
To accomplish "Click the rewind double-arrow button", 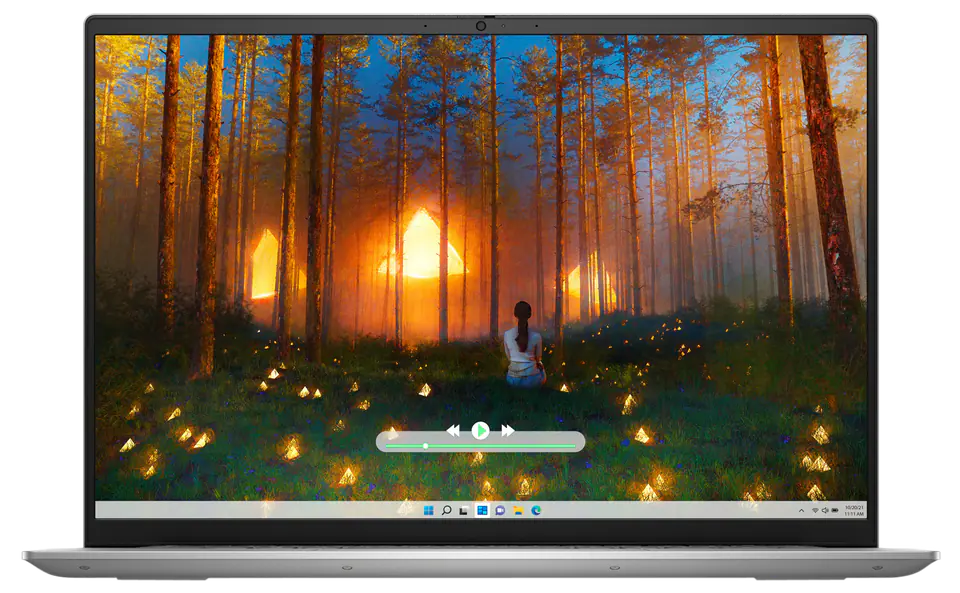I will [x=453, y=430].
